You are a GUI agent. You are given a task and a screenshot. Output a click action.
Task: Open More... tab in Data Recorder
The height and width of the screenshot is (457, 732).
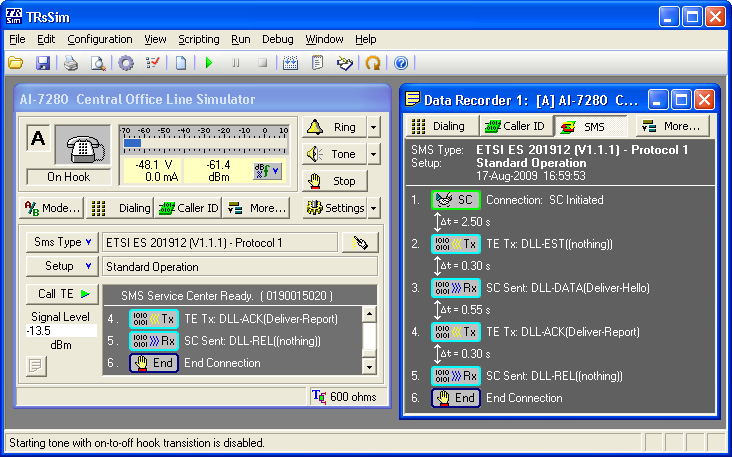pyautogui.click(x=673, y=126)
